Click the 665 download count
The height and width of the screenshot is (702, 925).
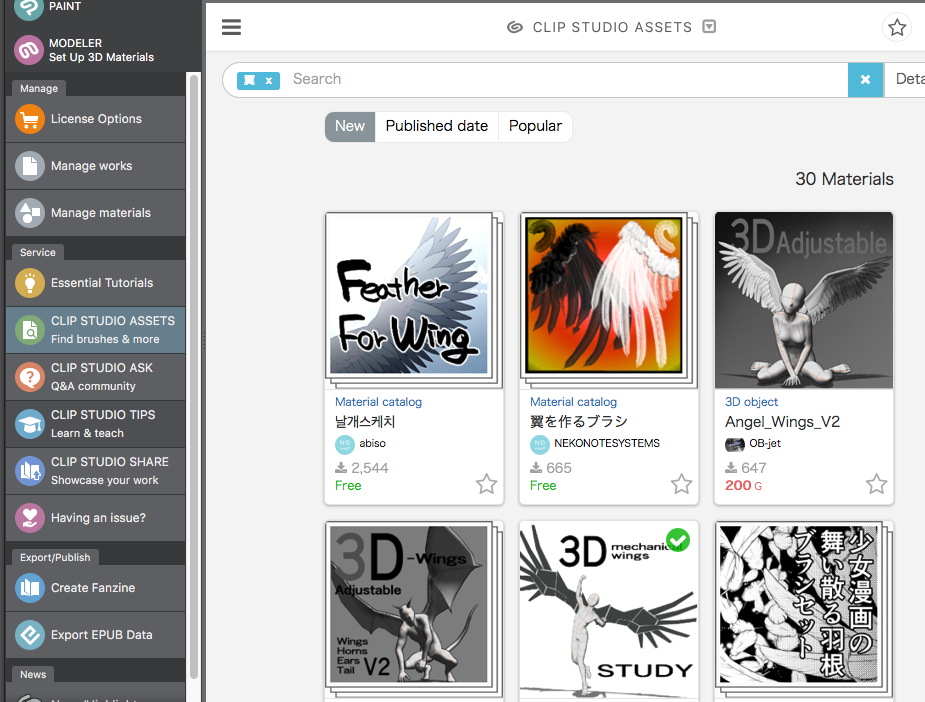click(x=559, y=468)
